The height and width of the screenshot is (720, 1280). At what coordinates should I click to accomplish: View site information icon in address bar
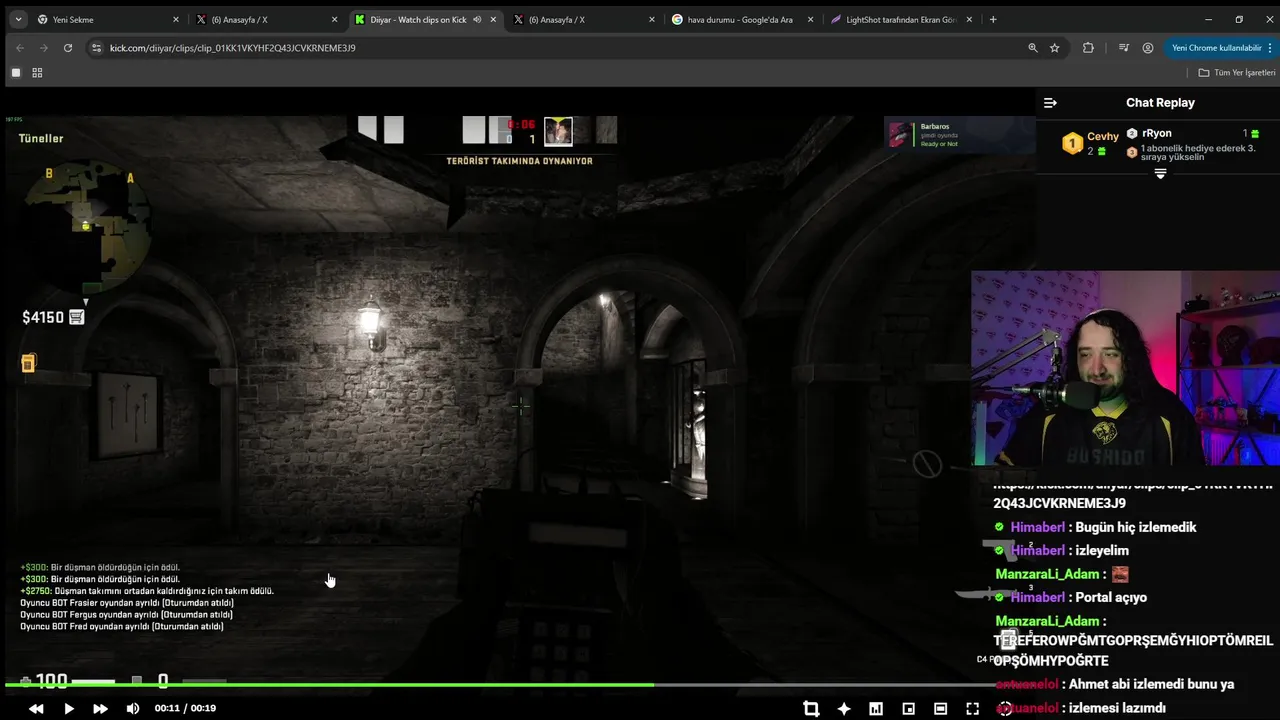click(96, 47)
